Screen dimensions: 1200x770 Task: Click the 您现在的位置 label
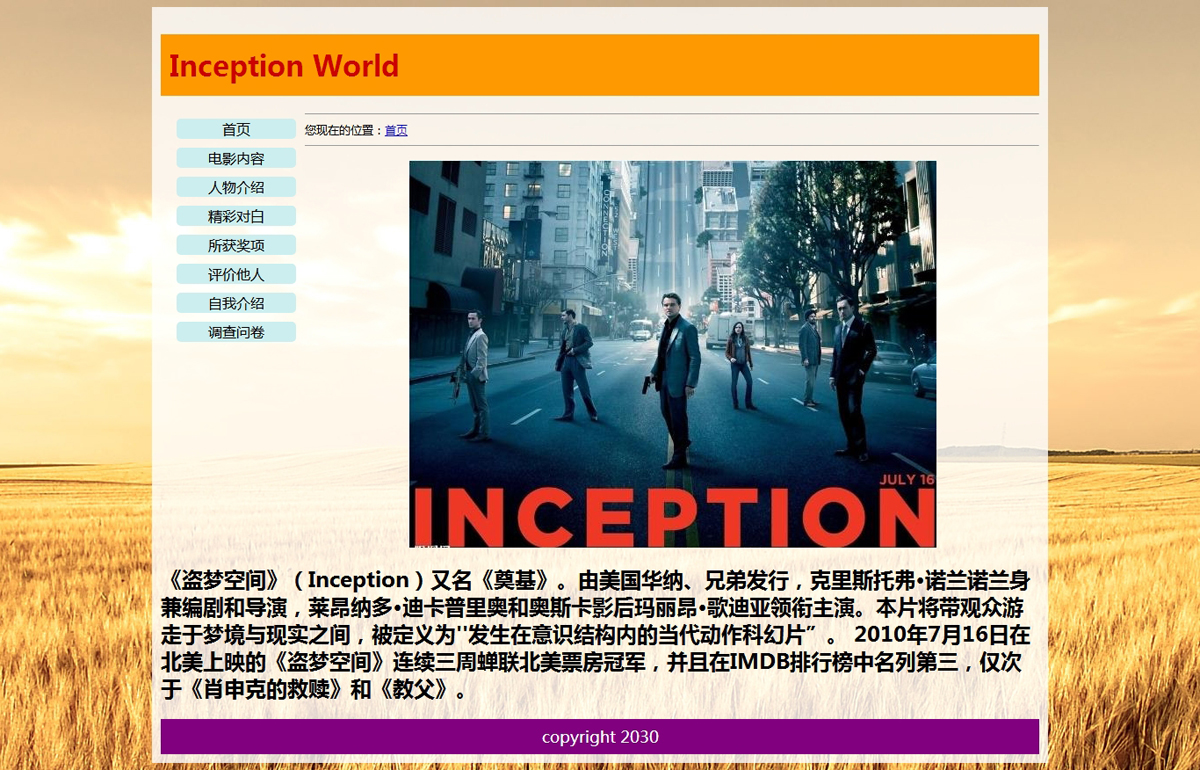coord(344,130)
